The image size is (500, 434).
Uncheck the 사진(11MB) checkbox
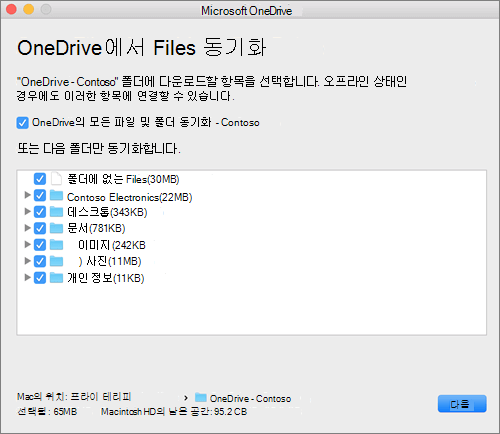point(40,261)
